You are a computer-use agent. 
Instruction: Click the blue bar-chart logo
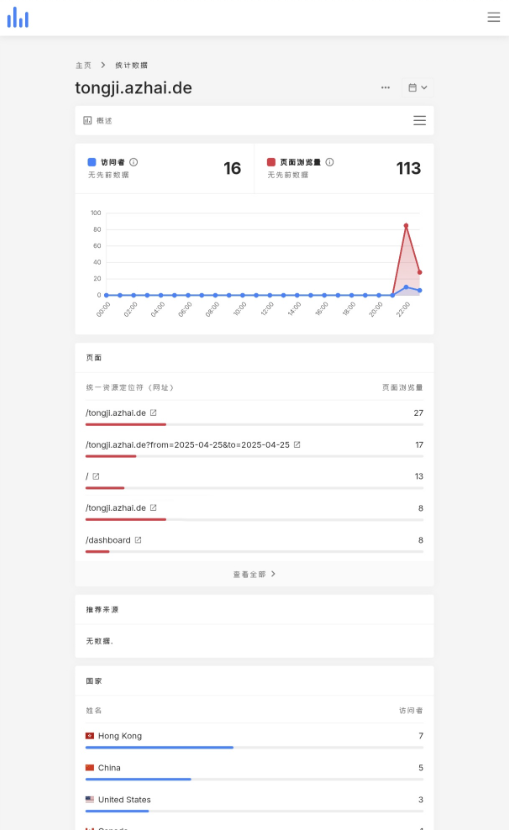pyautogui.click(x=17, y=17)
